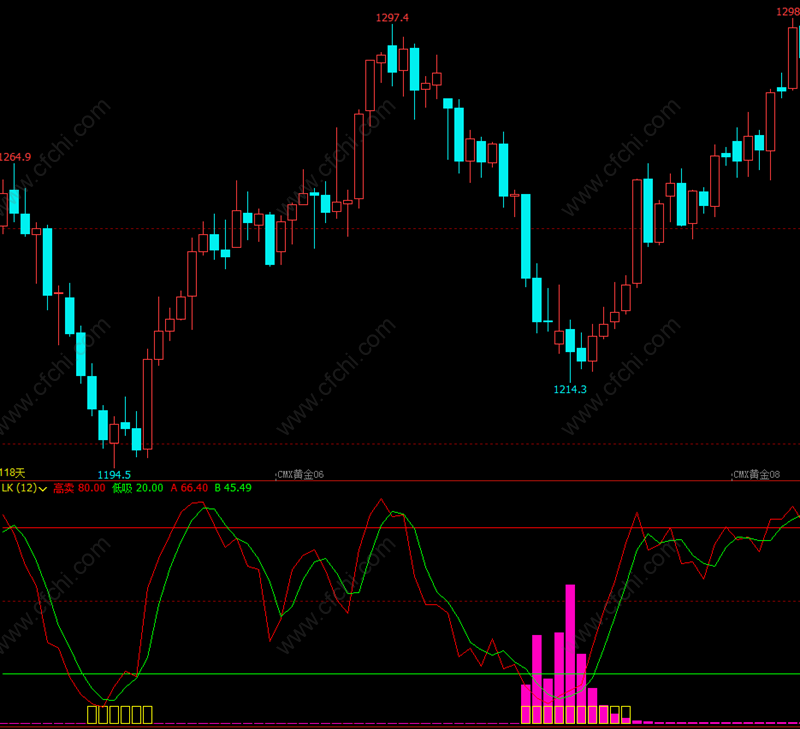Select the 1297.4 high price label
Viewport: 800px width, 729px height.
pos(392,18)
